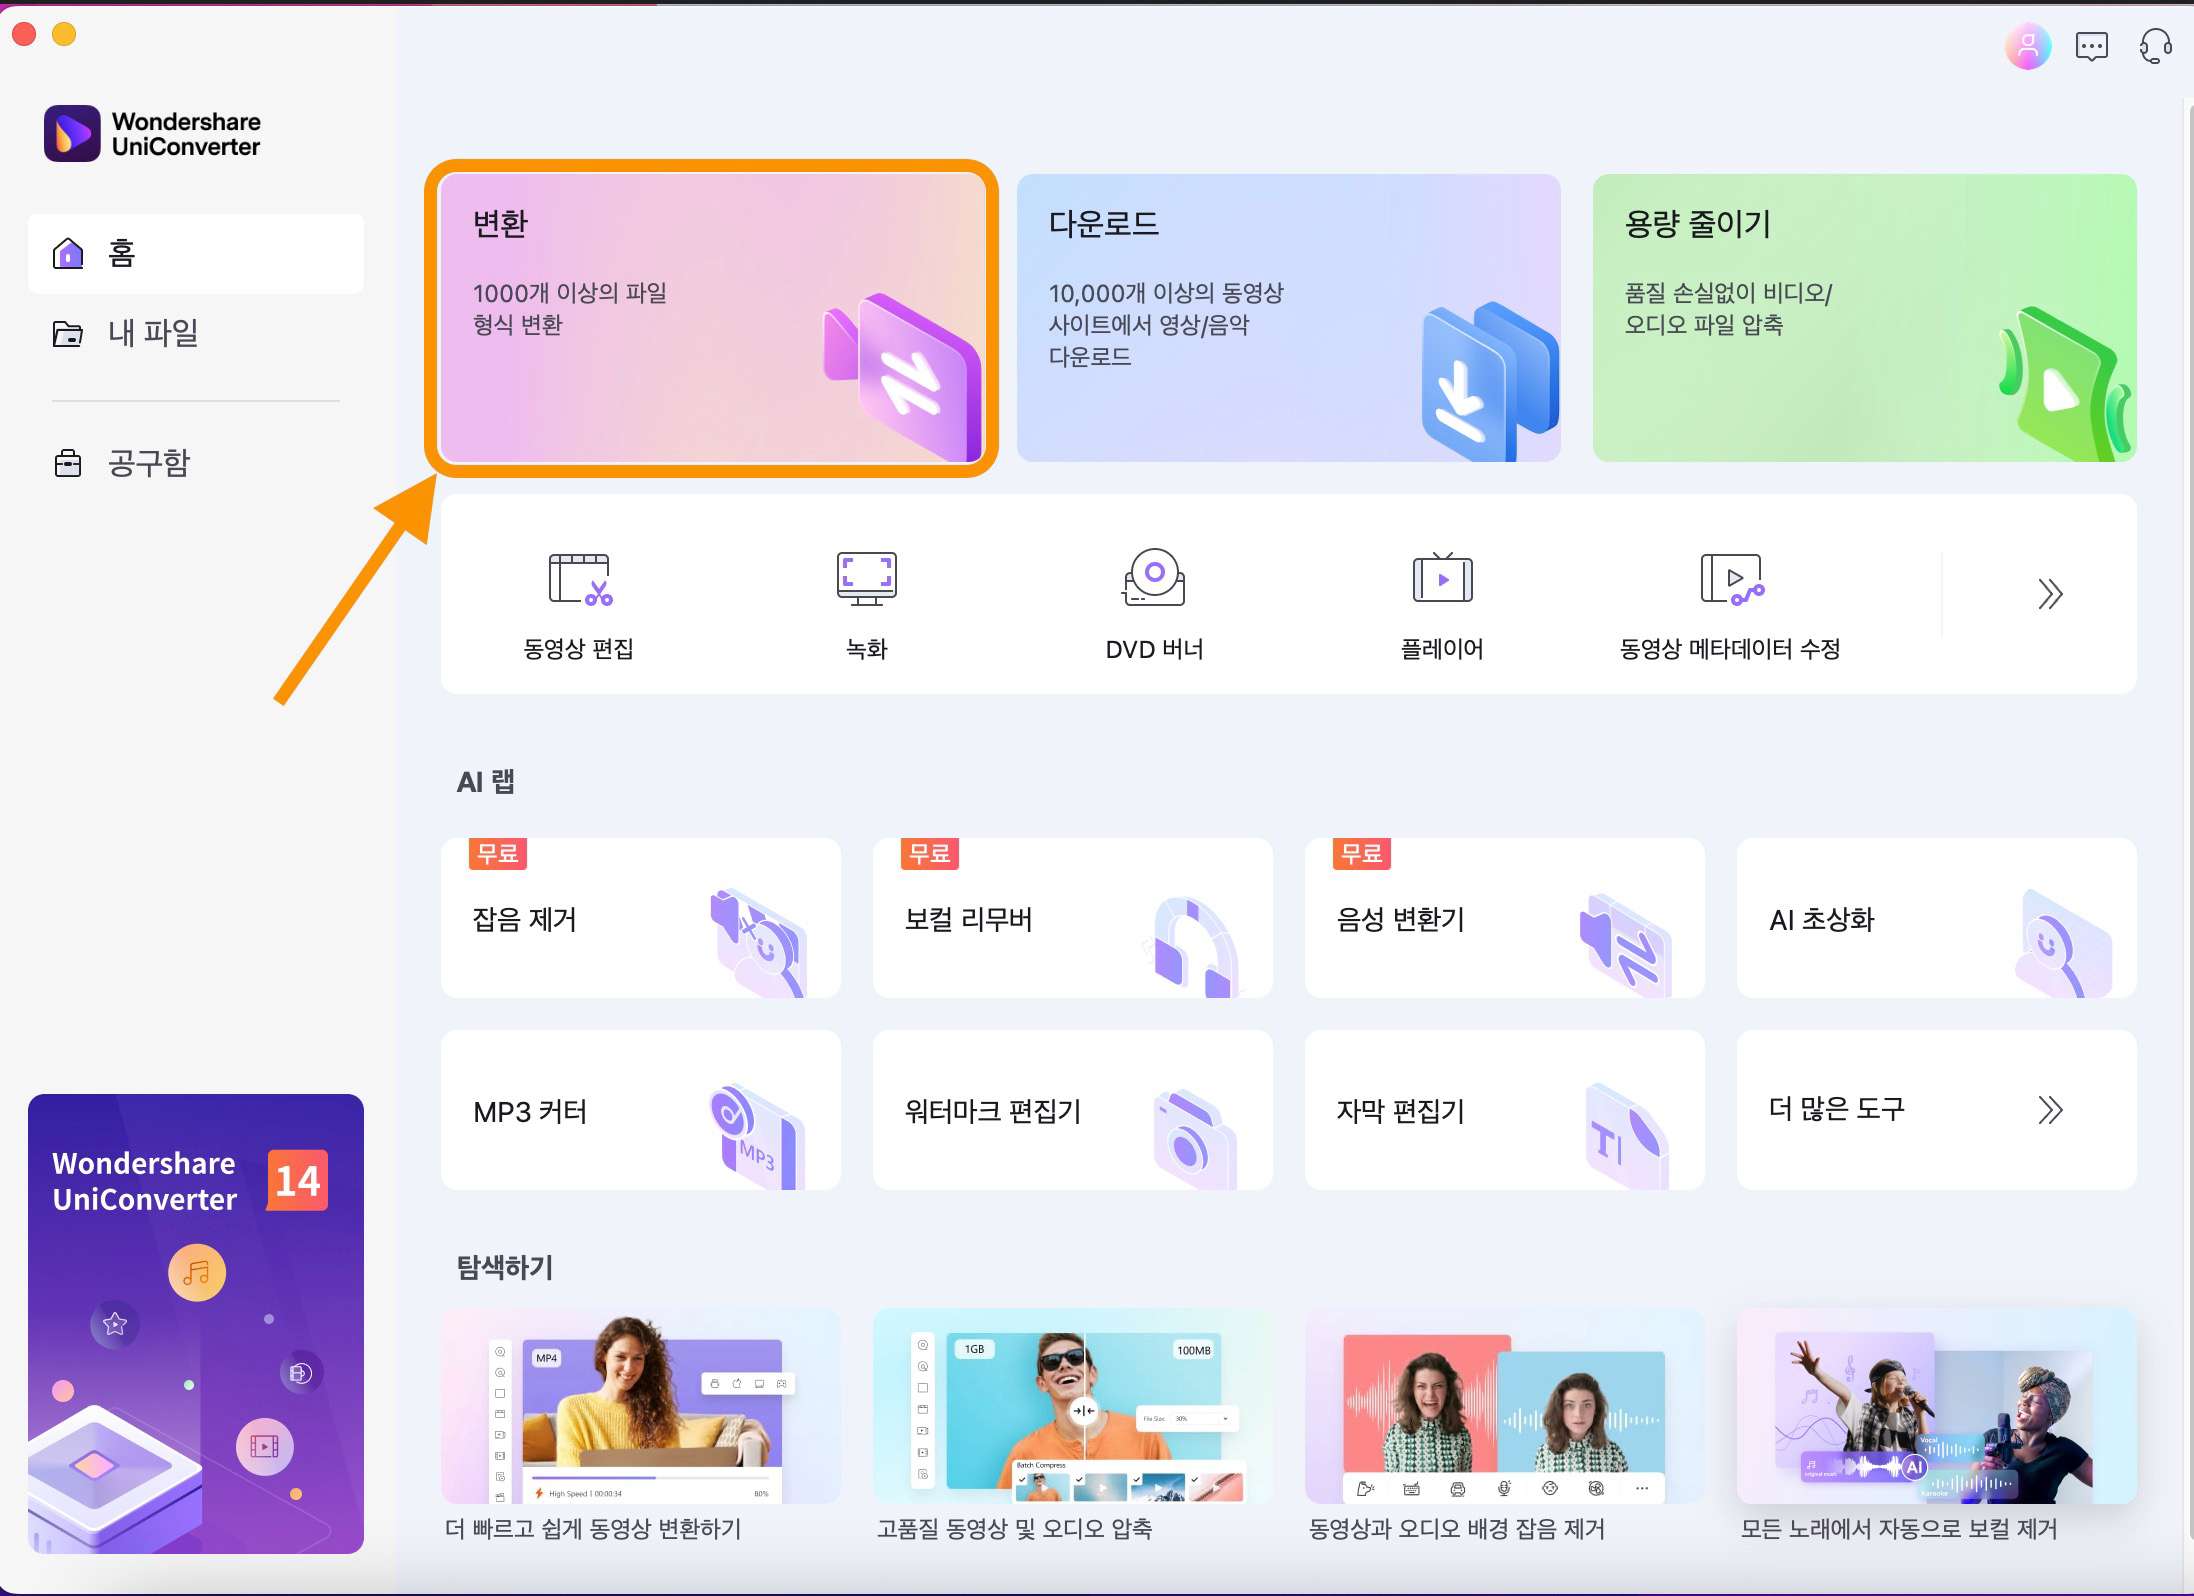Open the 용량 줄이기 feature card
Screen dimensions: 2194x1596
(1864, 318)
